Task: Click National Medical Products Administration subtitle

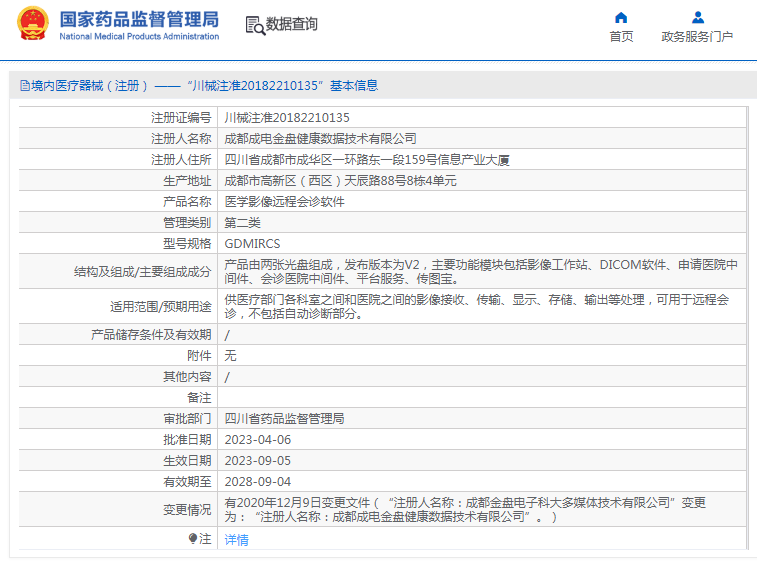Action: coord(139,36)
